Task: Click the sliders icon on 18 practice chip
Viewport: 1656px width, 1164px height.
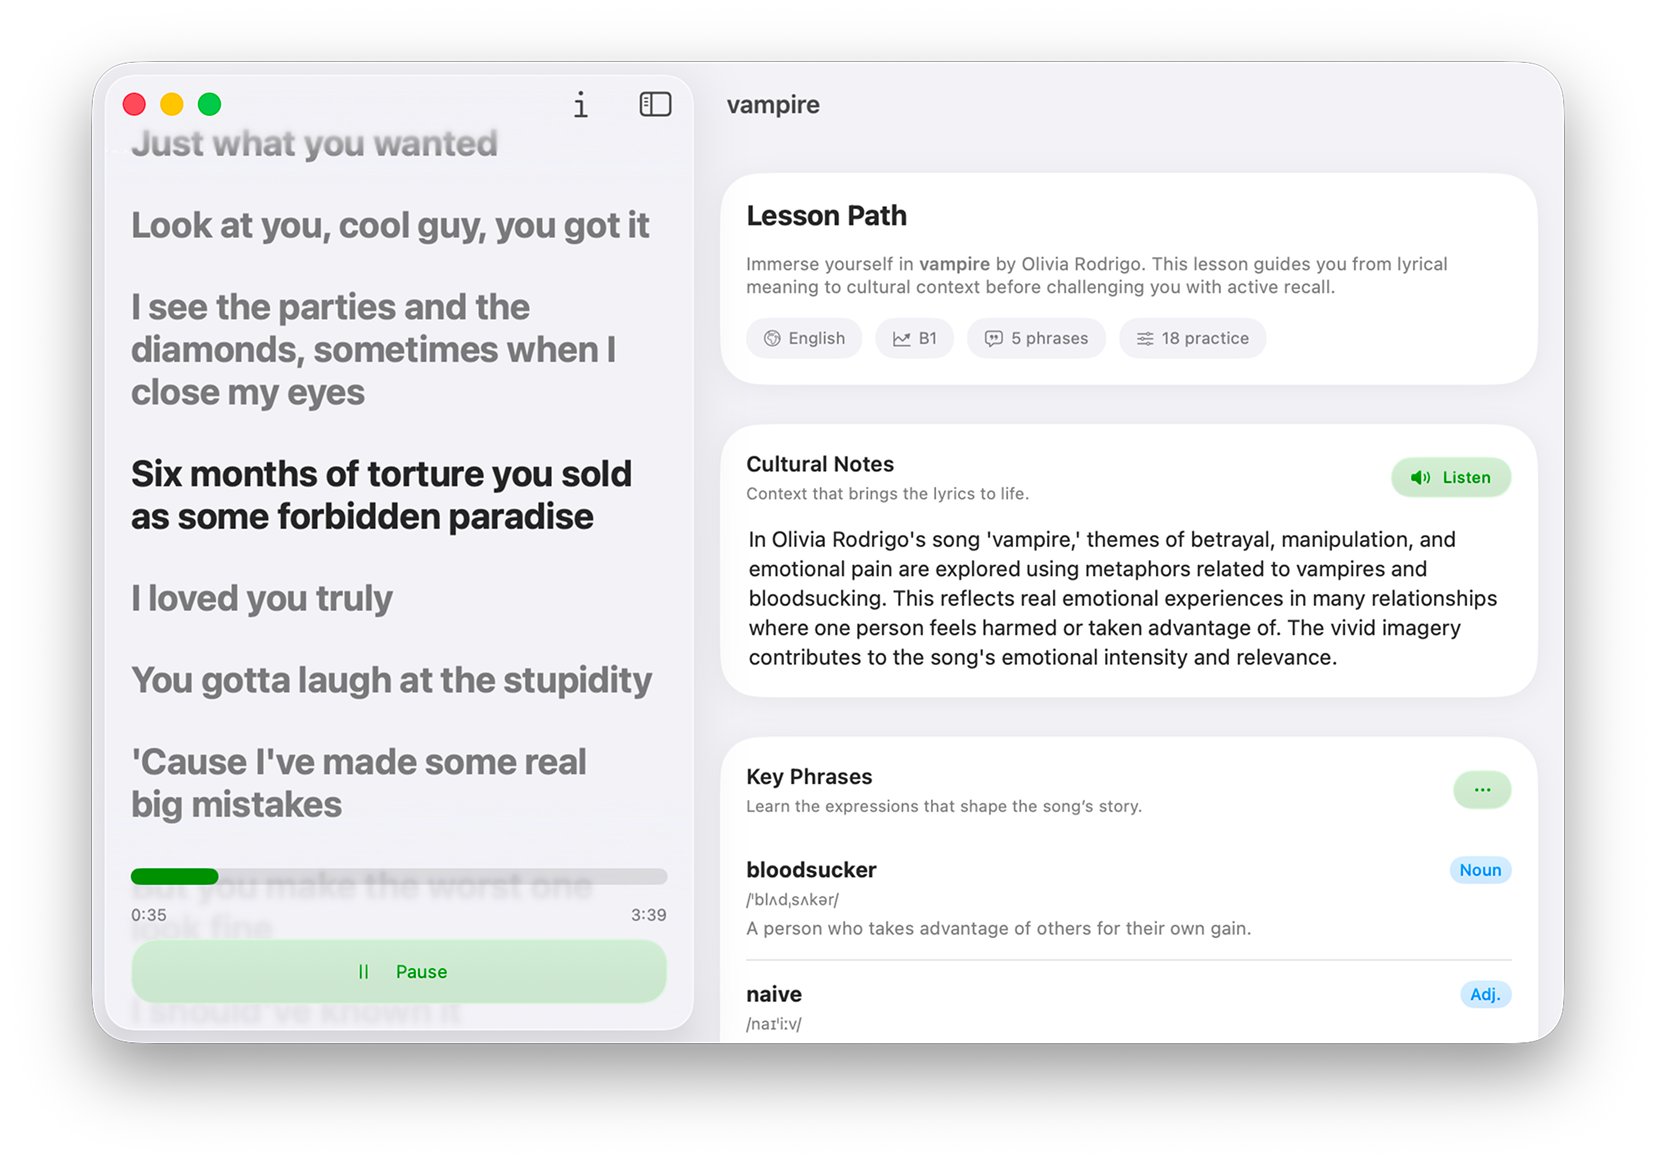Action: coord(1145,338)
